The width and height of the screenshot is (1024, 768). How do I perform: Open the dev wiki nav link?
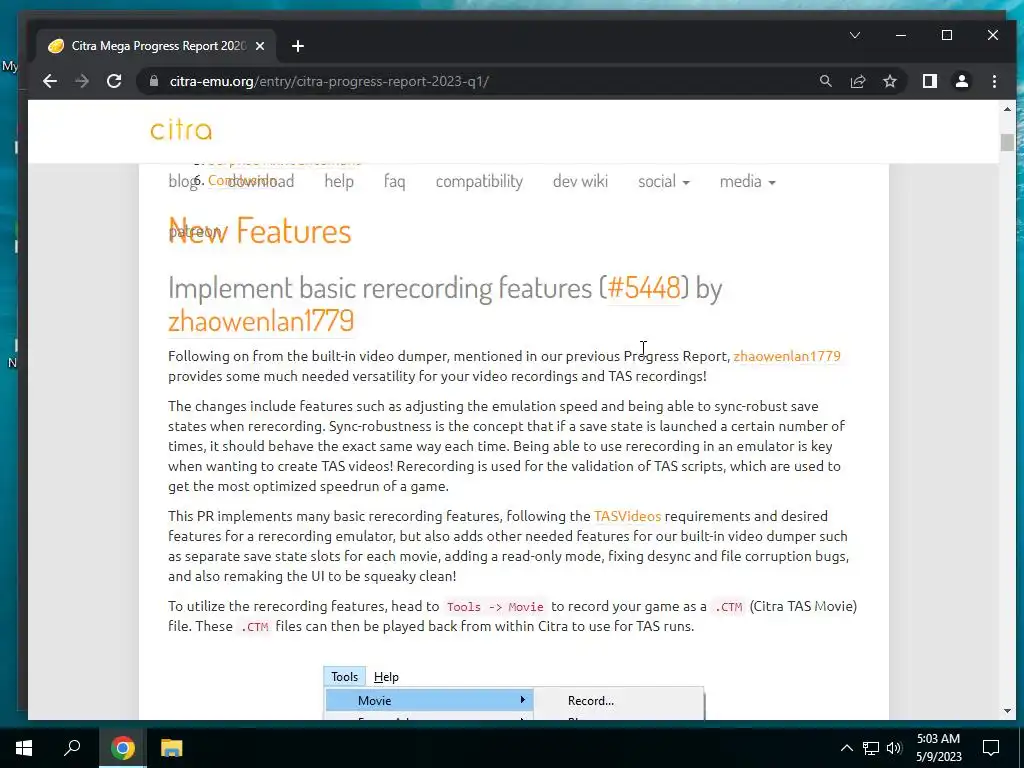point(580,181)
